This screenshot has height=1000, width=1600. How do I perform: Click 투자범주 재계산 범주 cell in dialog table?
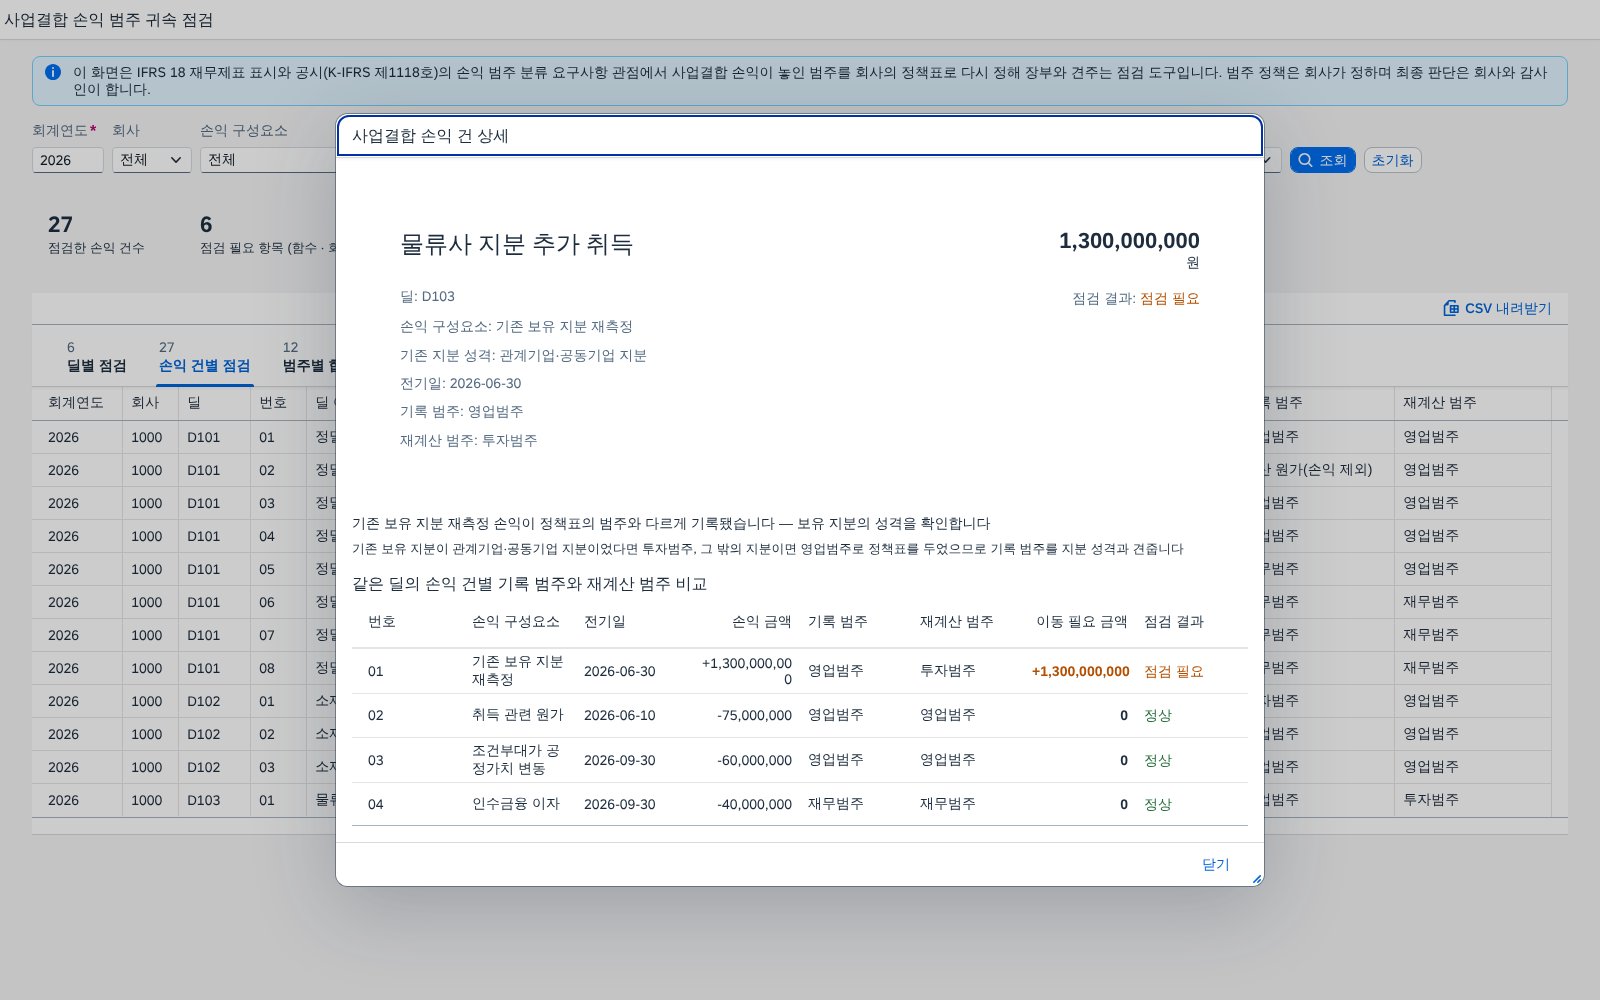[x=948, y=671]
